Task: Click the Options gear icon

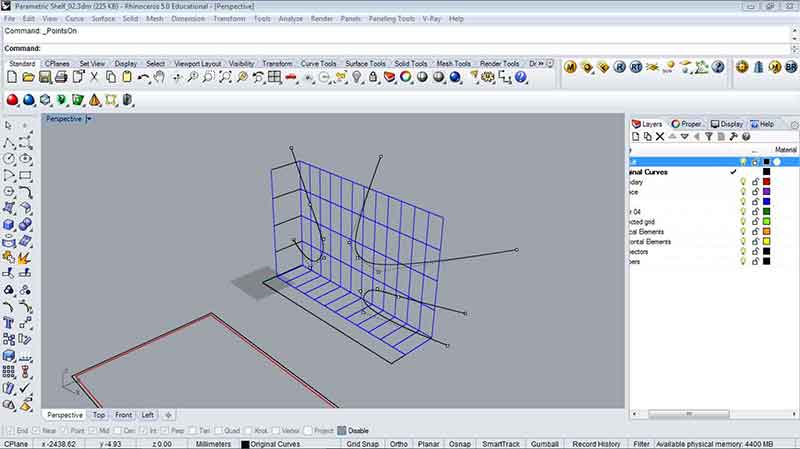Action: point(488,78)
